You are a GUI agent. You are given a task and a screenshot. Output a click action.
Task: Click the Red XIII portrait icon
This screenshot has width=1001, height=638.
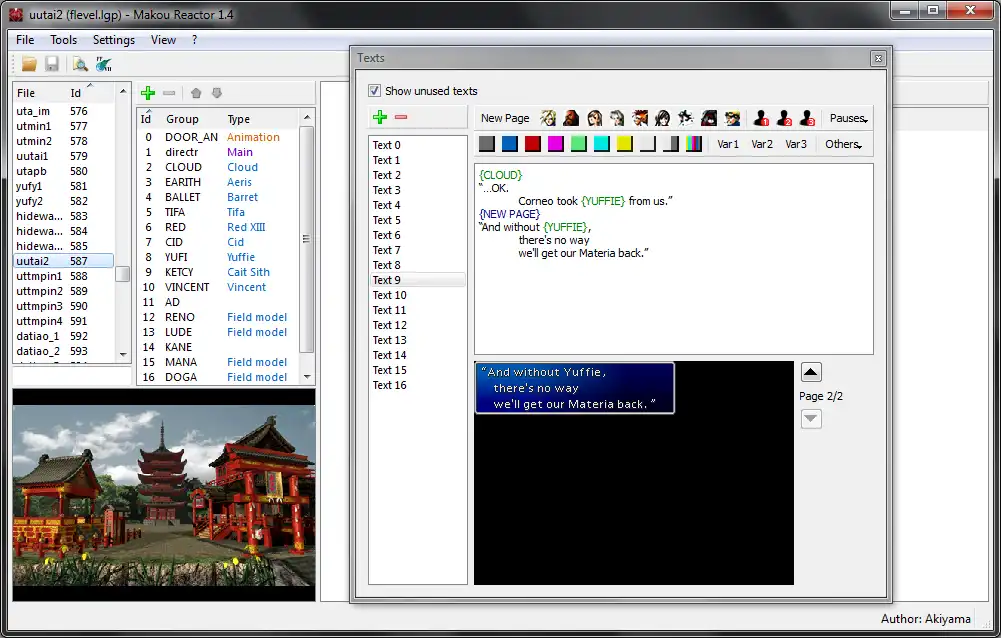640,118
